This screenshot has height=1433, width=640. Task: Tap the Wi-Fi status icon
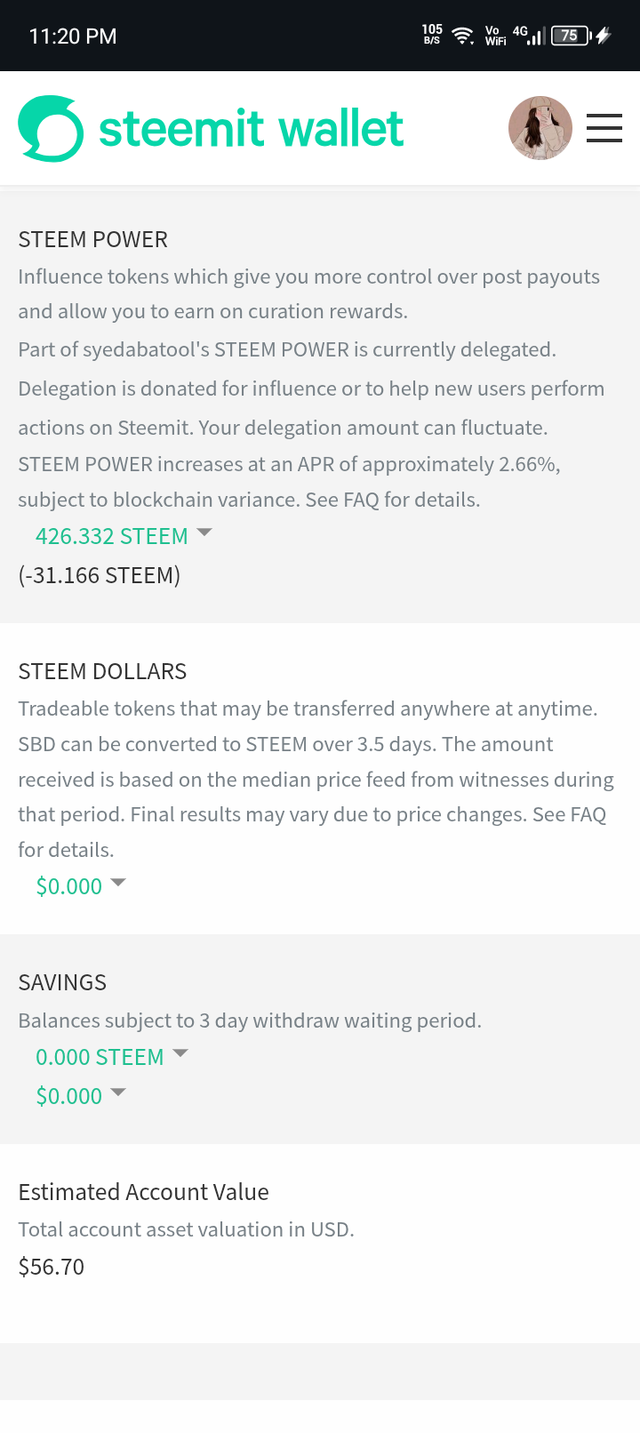point(463,36)
